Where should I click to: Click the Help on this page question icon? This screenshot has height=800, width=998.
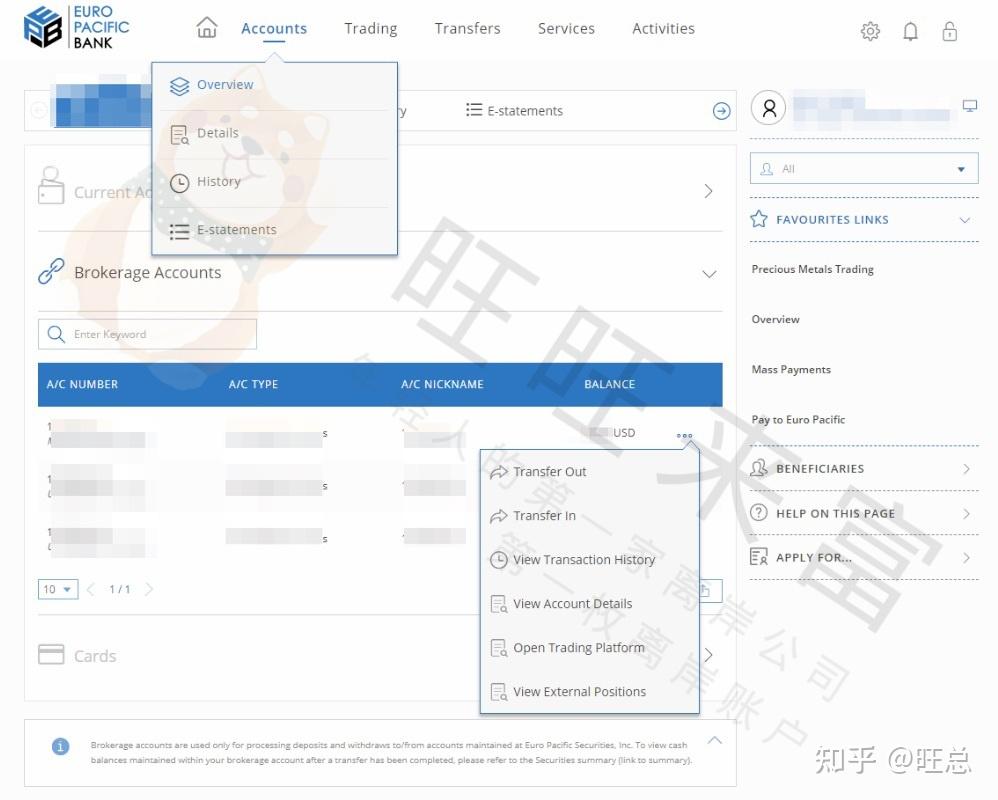click(759, 512)
